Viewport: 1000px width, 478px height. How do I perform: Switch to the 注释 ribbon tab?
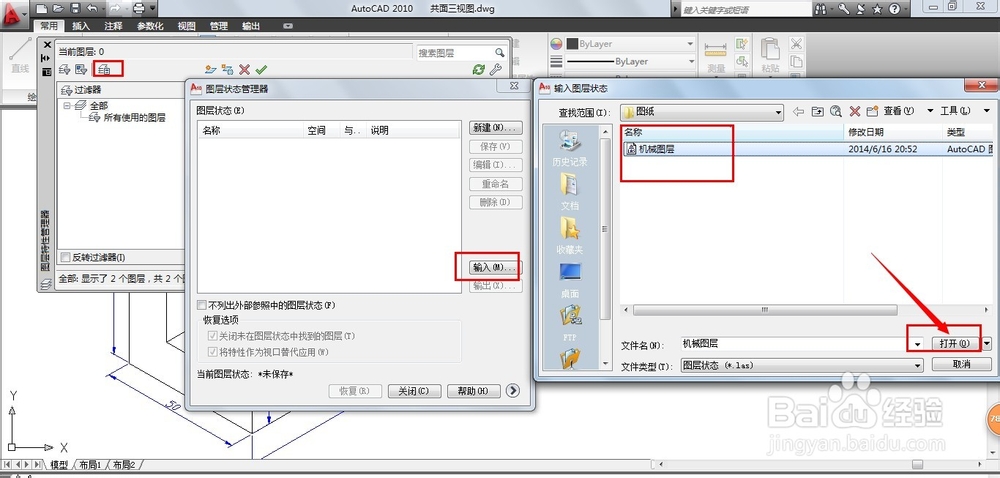pos(114,26)
